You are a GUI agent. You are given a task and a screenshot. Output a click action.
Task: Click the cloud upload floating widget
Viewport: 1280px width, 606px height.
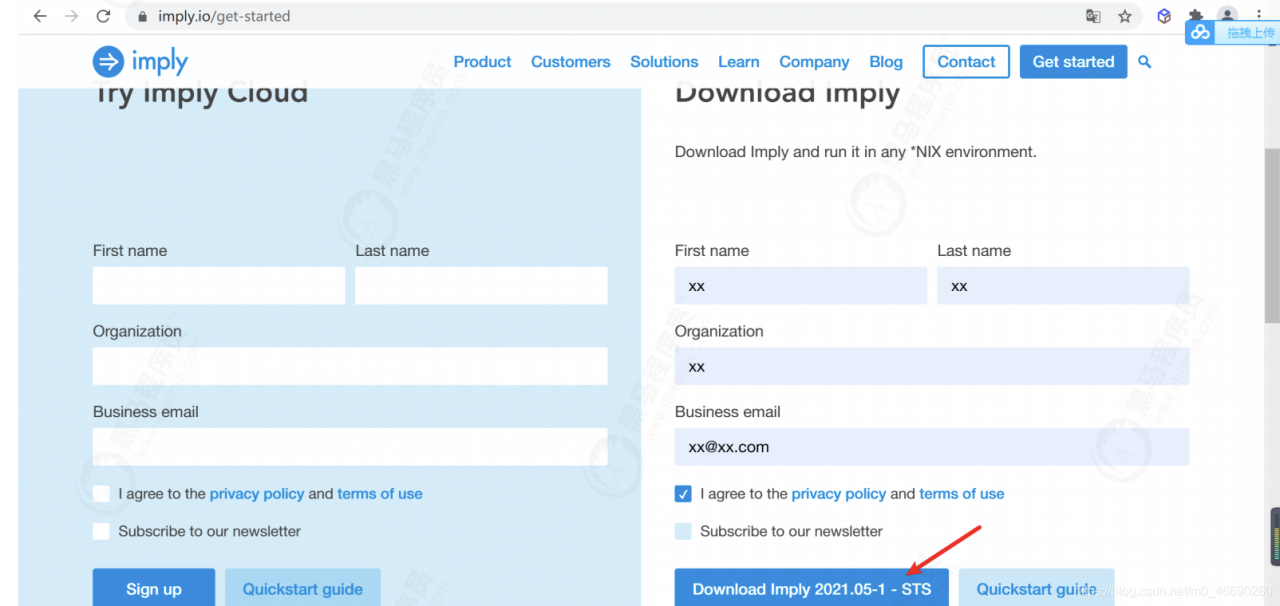point(1232,33)
